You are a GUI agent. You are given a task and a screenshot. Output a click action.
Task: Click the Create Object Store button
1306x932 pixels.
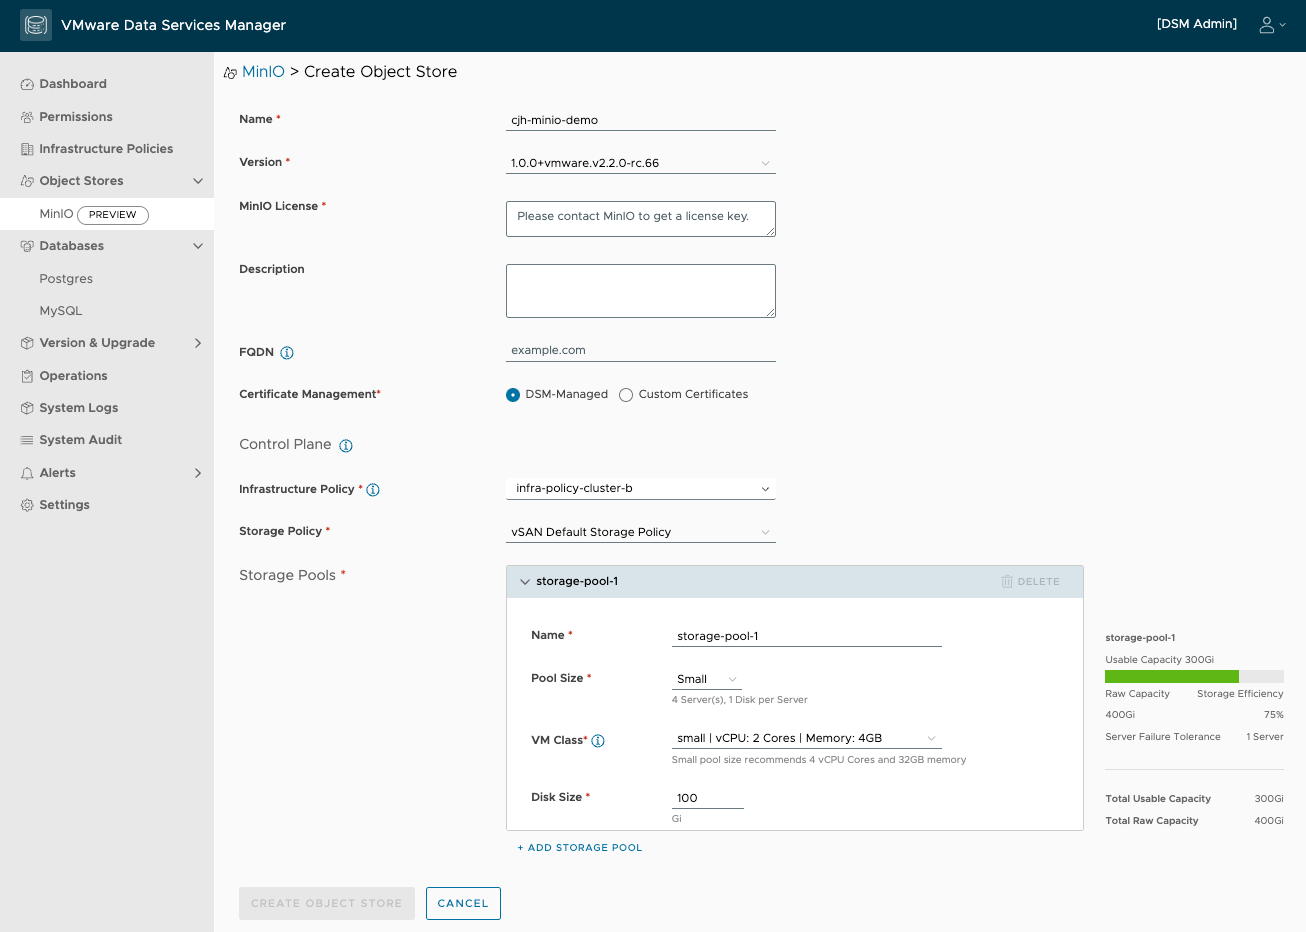point(327,903)
